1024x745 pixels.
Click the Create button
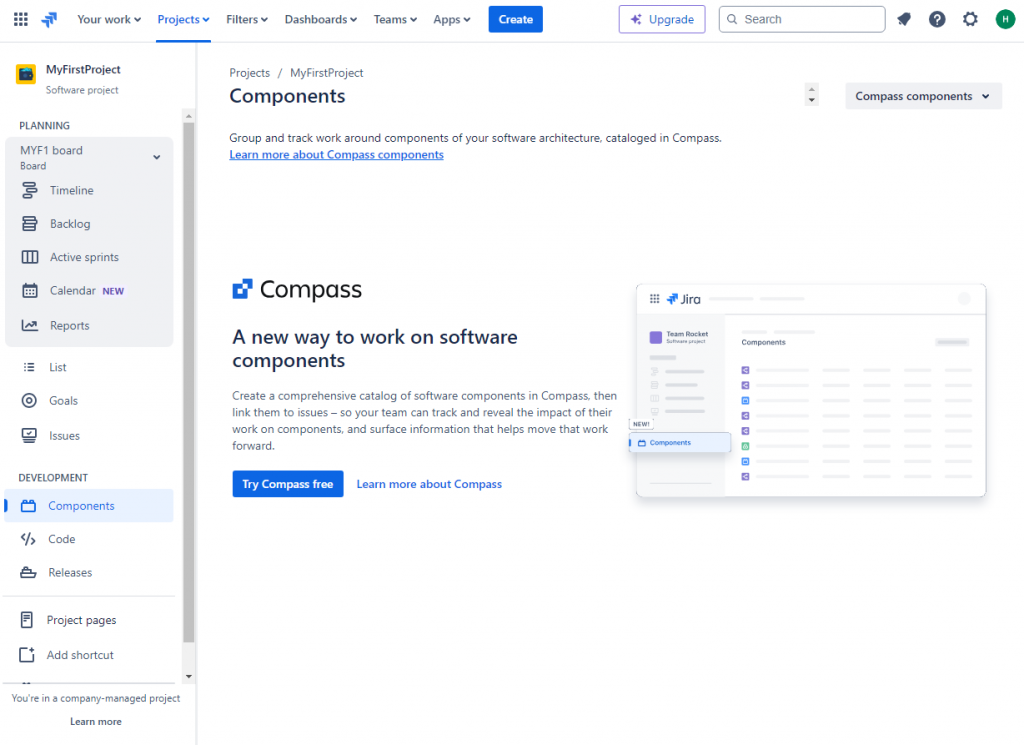pyautogui.click(x=515, y=20)
